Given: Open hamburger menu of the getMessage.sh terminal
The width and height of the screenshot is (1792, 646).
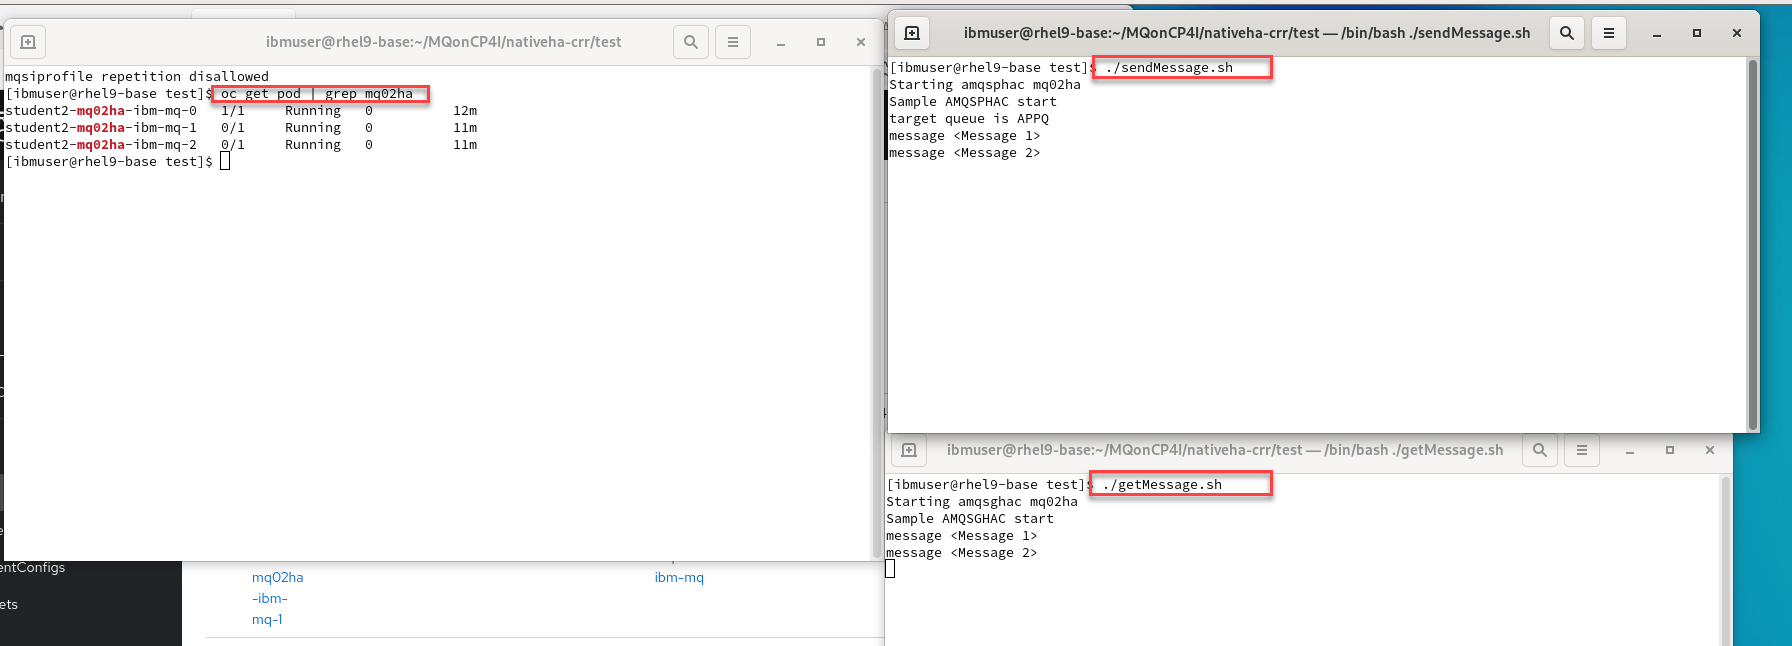Looking at the screenshot, I should 1582,450.
